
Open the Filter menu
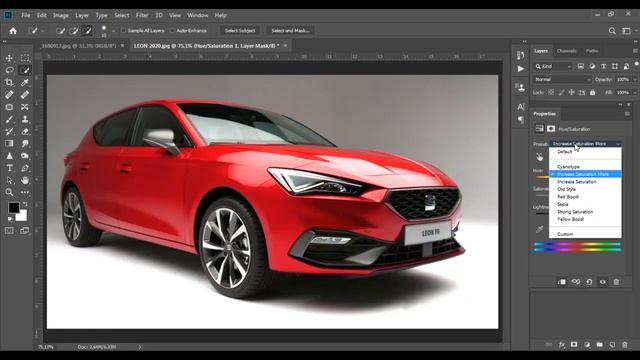point(142,15)
